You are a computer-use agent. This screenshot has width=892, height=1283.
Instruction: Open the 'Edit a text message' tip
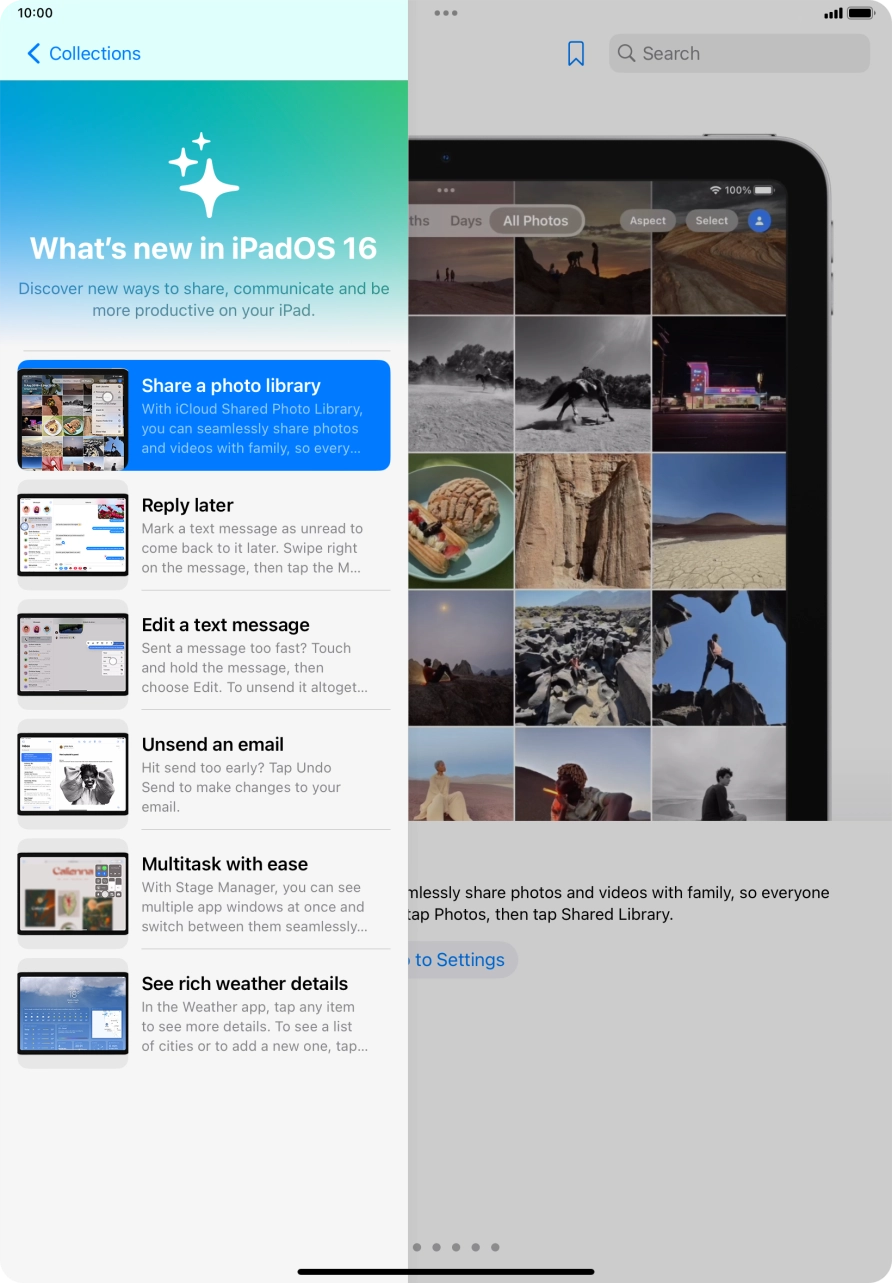pyautogui.click(x=251, y=654)
